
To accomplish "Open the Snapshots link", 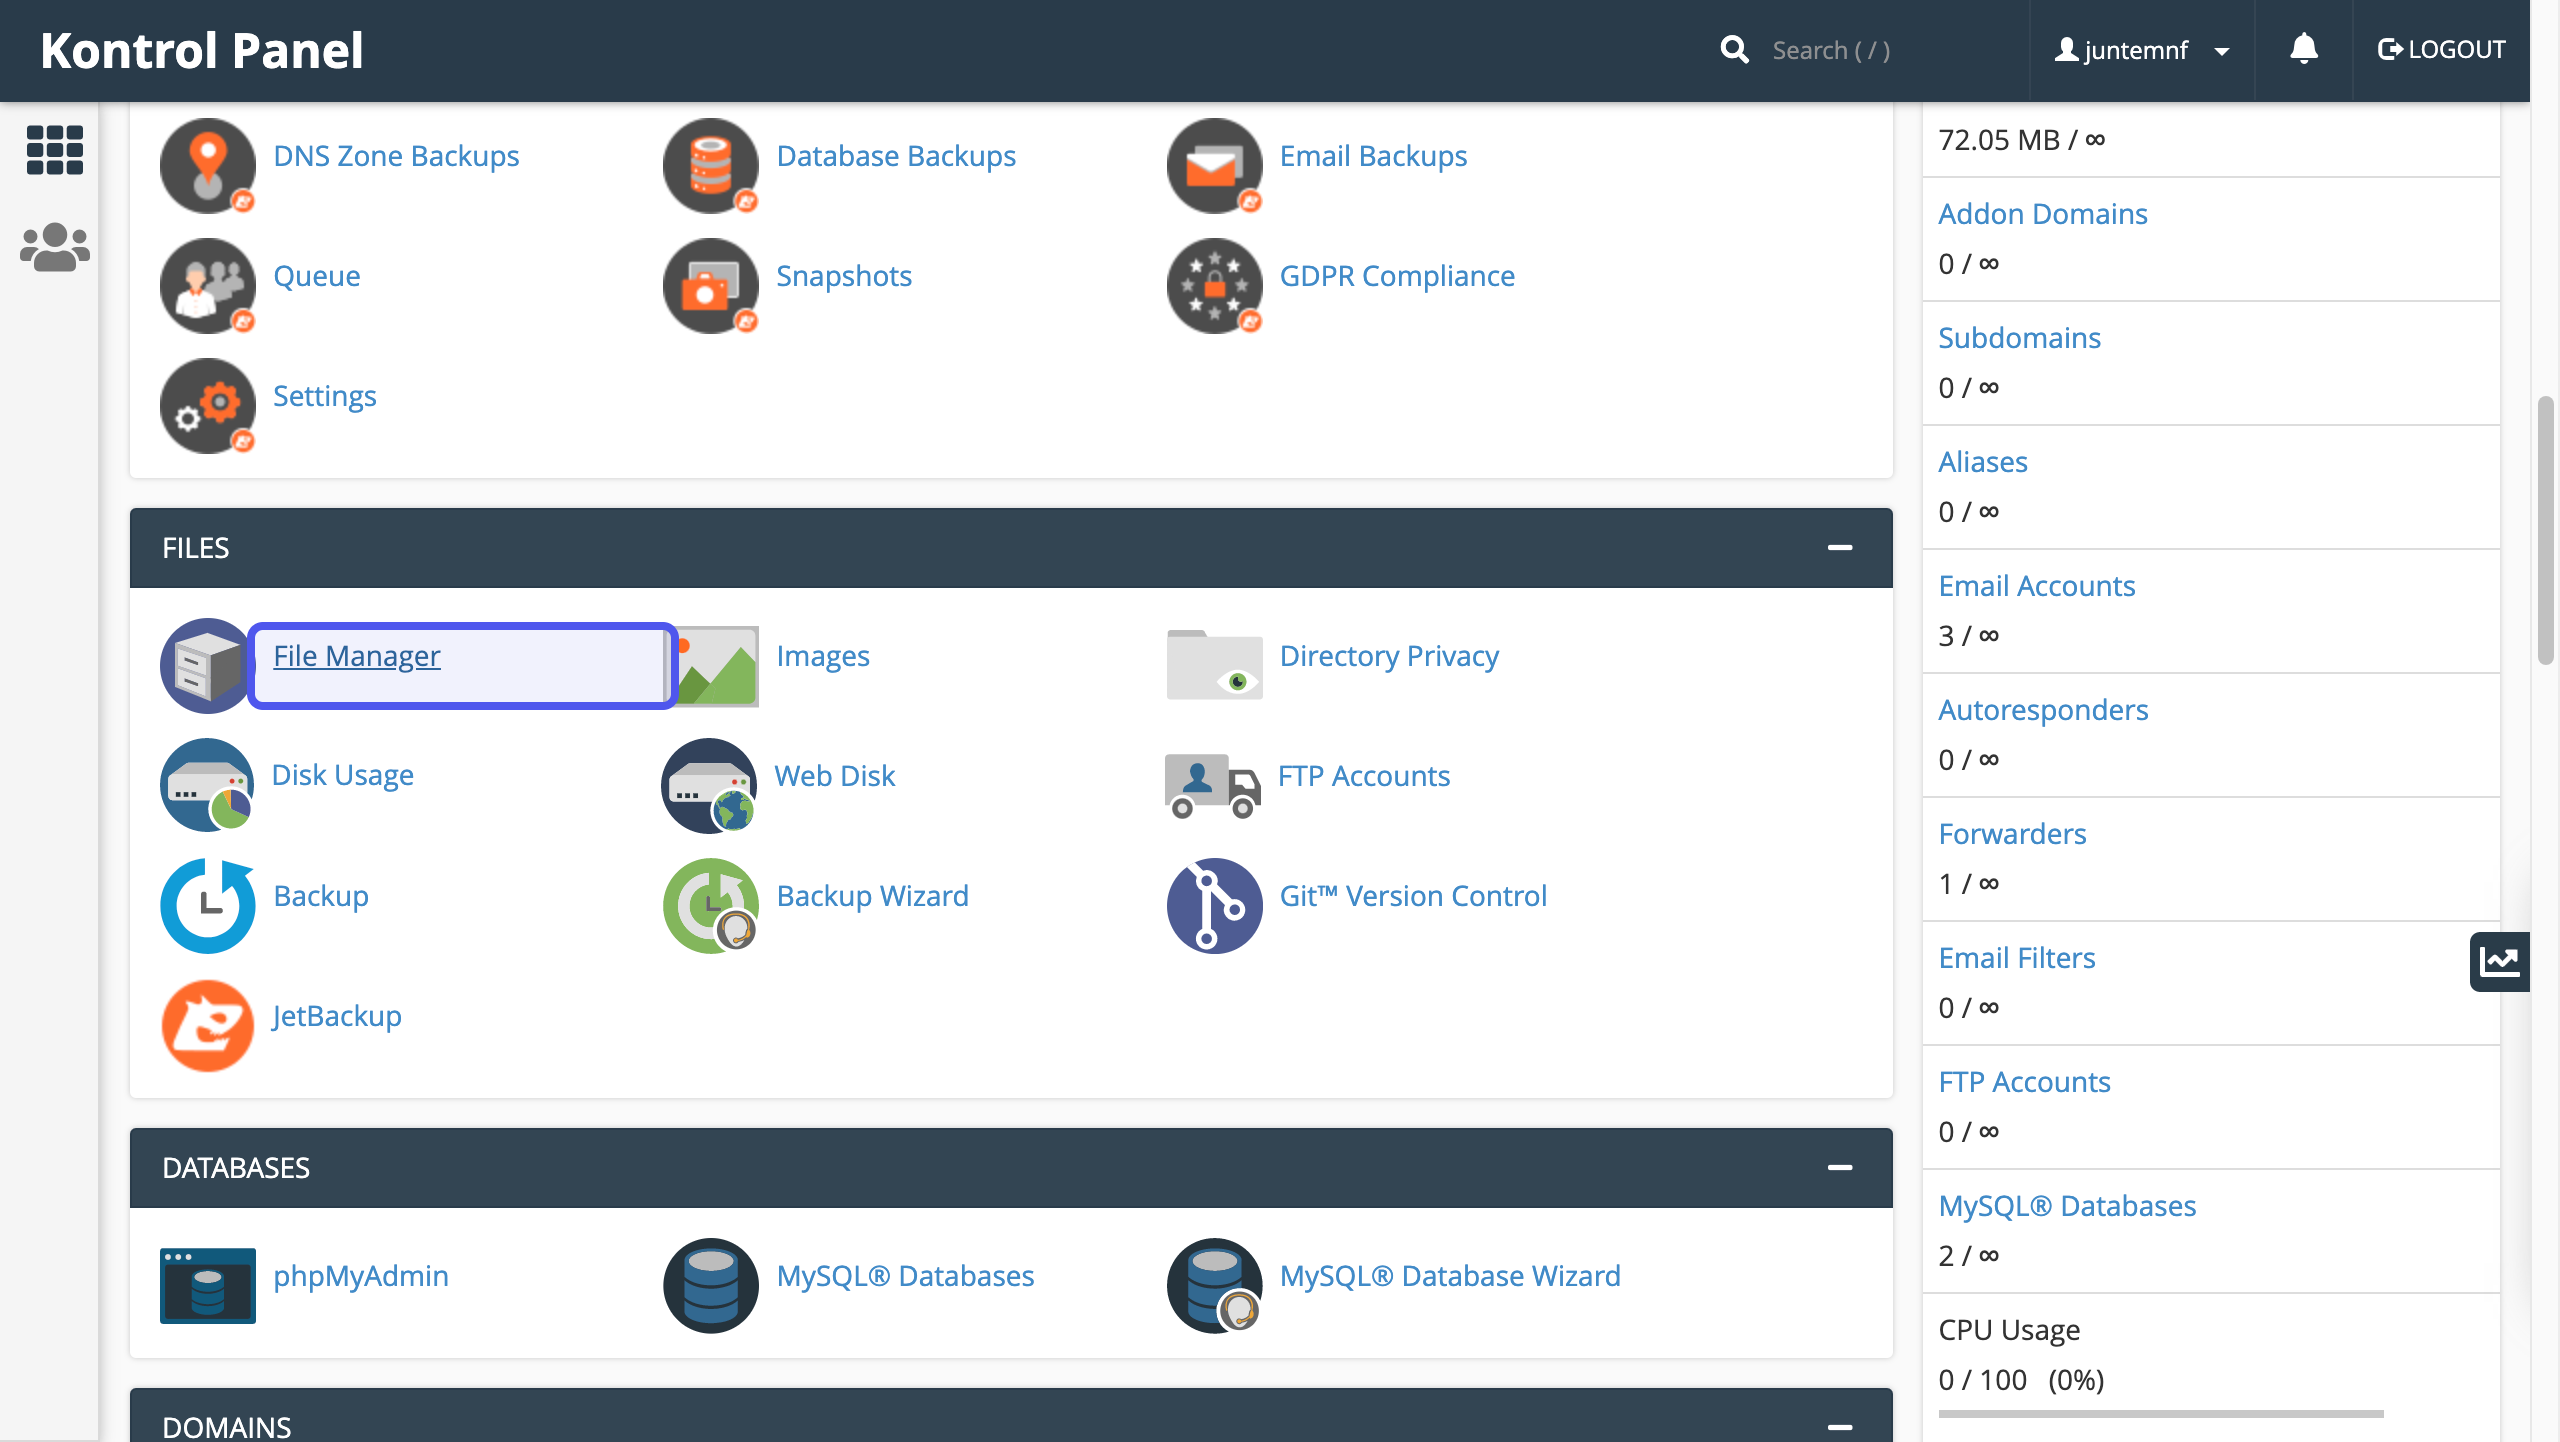I will [x=843, y=275].
